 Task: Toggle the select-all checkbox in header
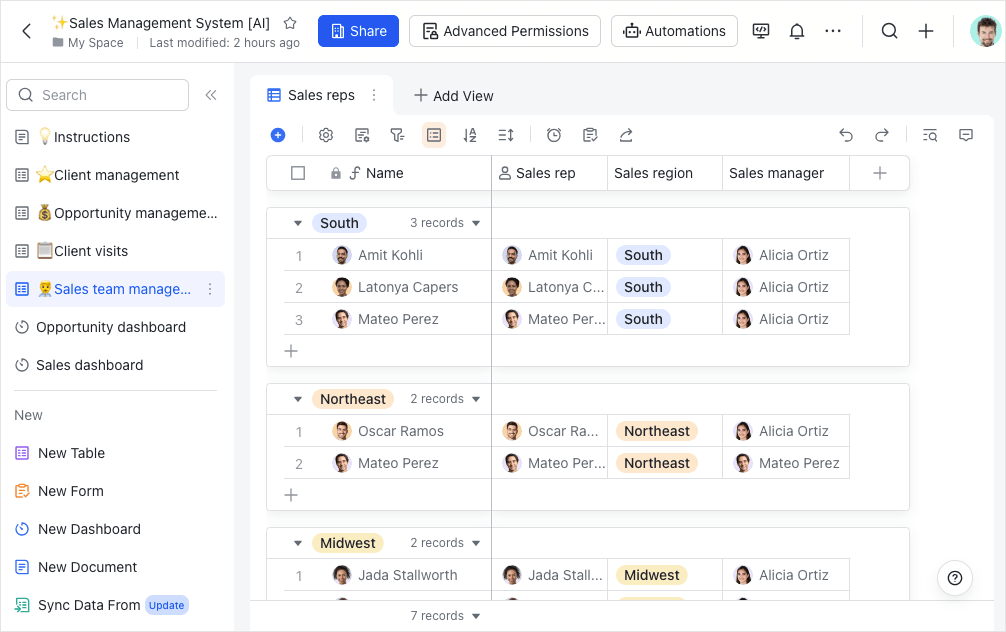coord(298,173)
